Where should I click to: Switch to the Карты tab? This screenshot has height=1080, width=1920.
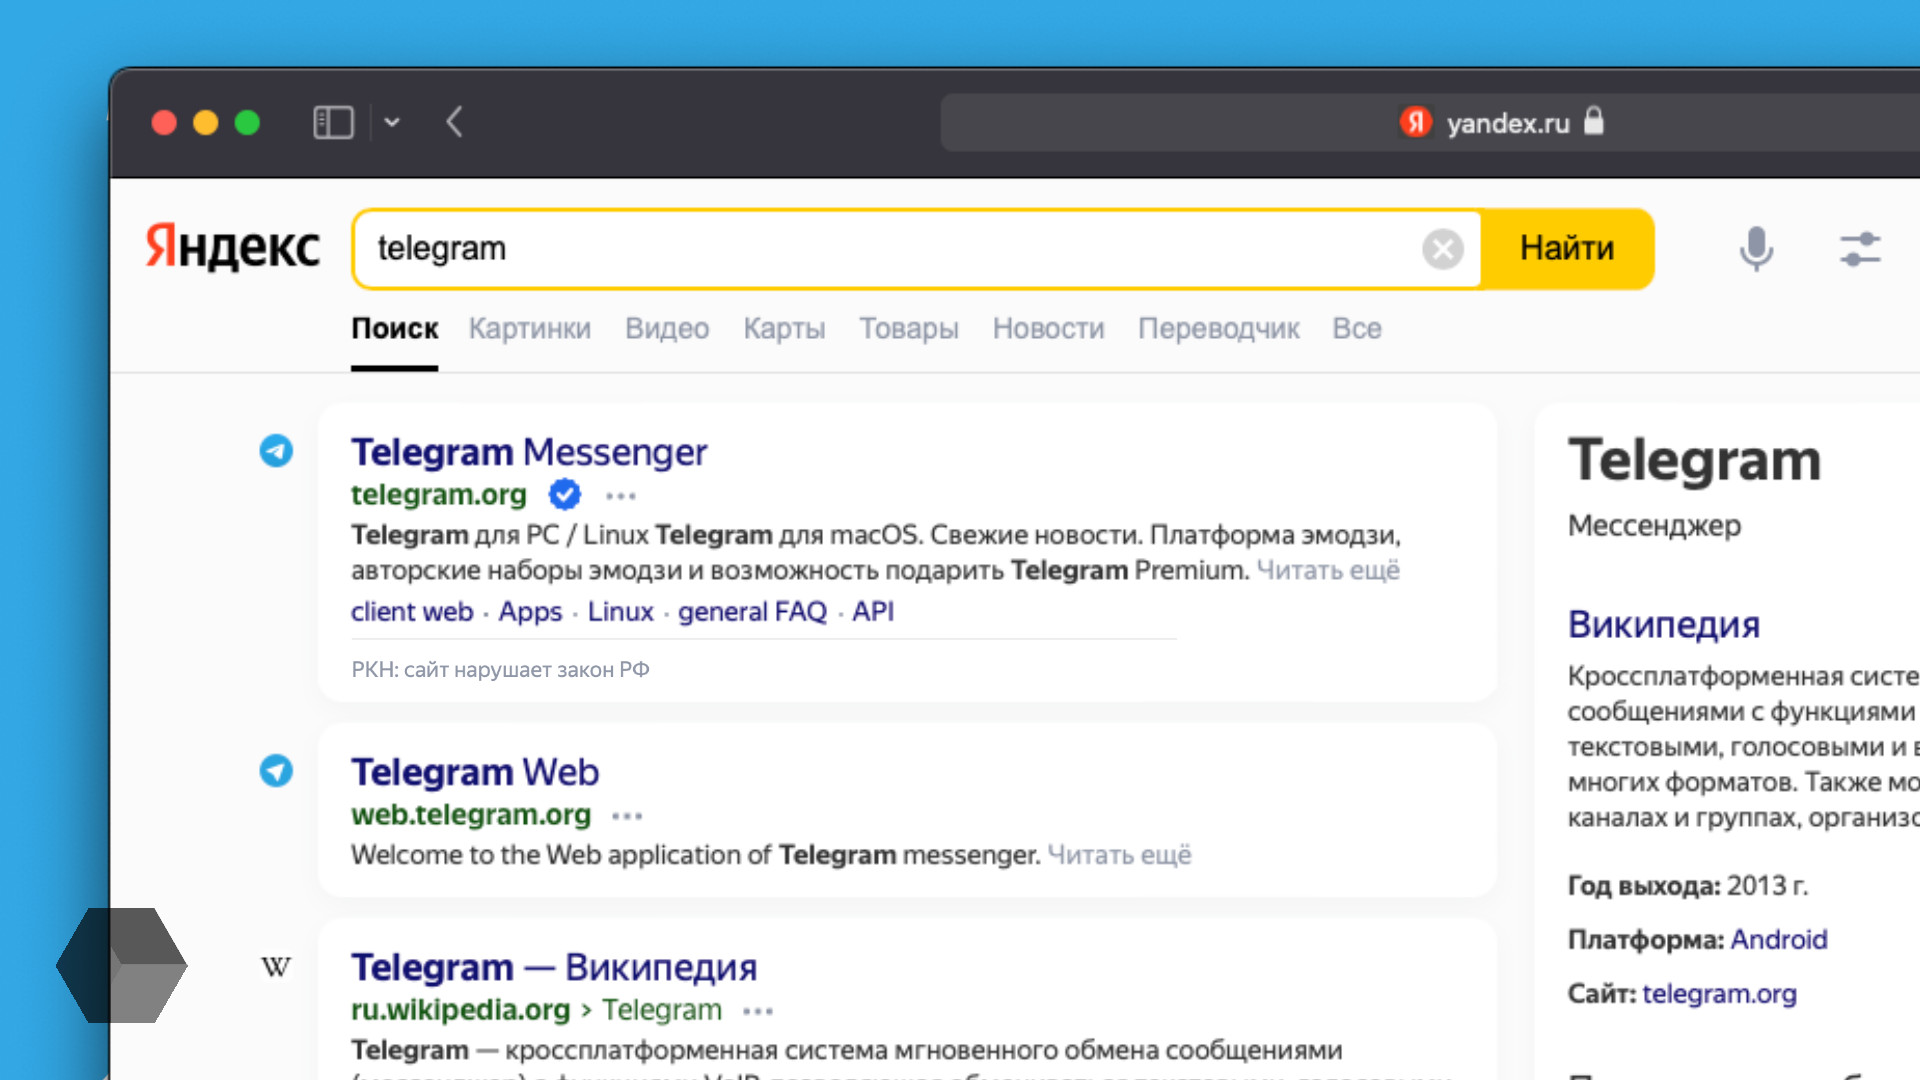coord(784,328)
